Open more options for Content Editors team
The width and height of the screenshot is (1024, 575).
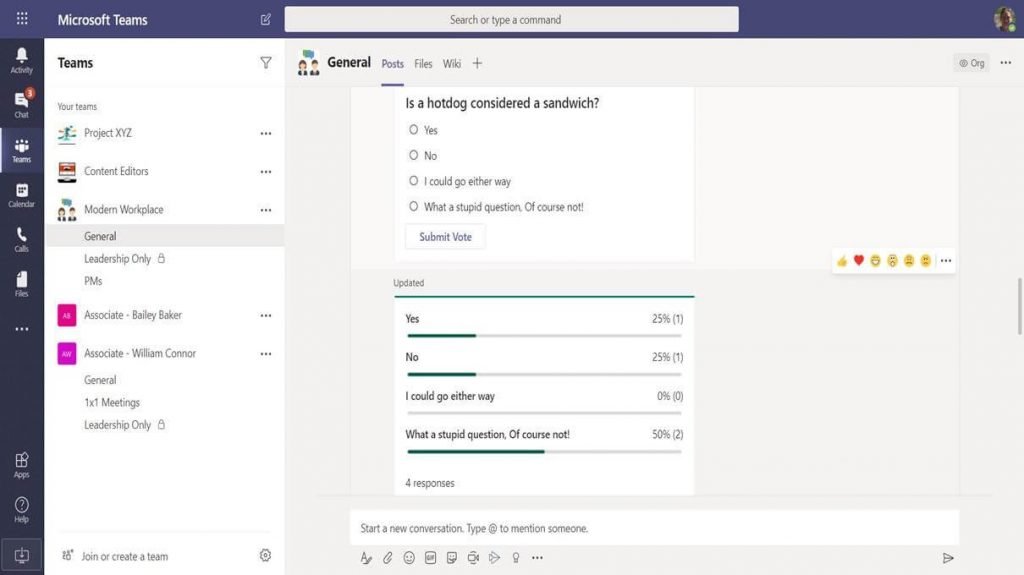point(266,172)
